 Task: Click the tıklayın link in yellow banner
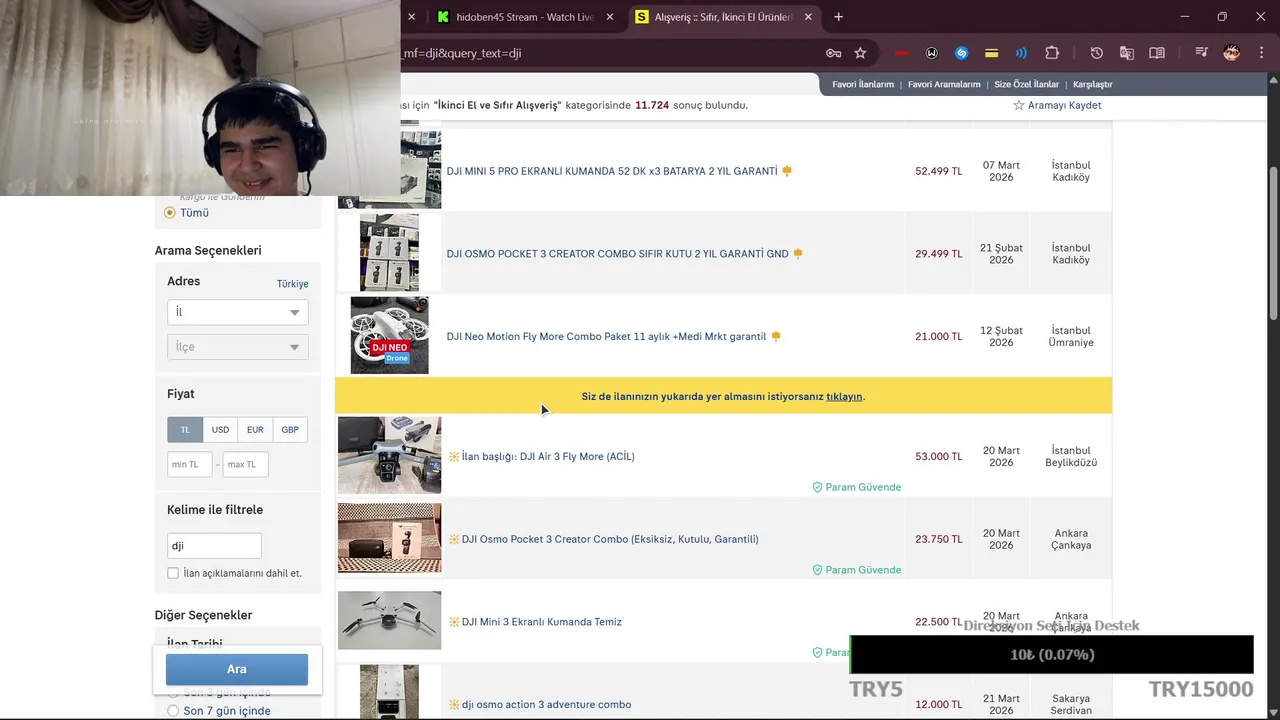[844, 397]
